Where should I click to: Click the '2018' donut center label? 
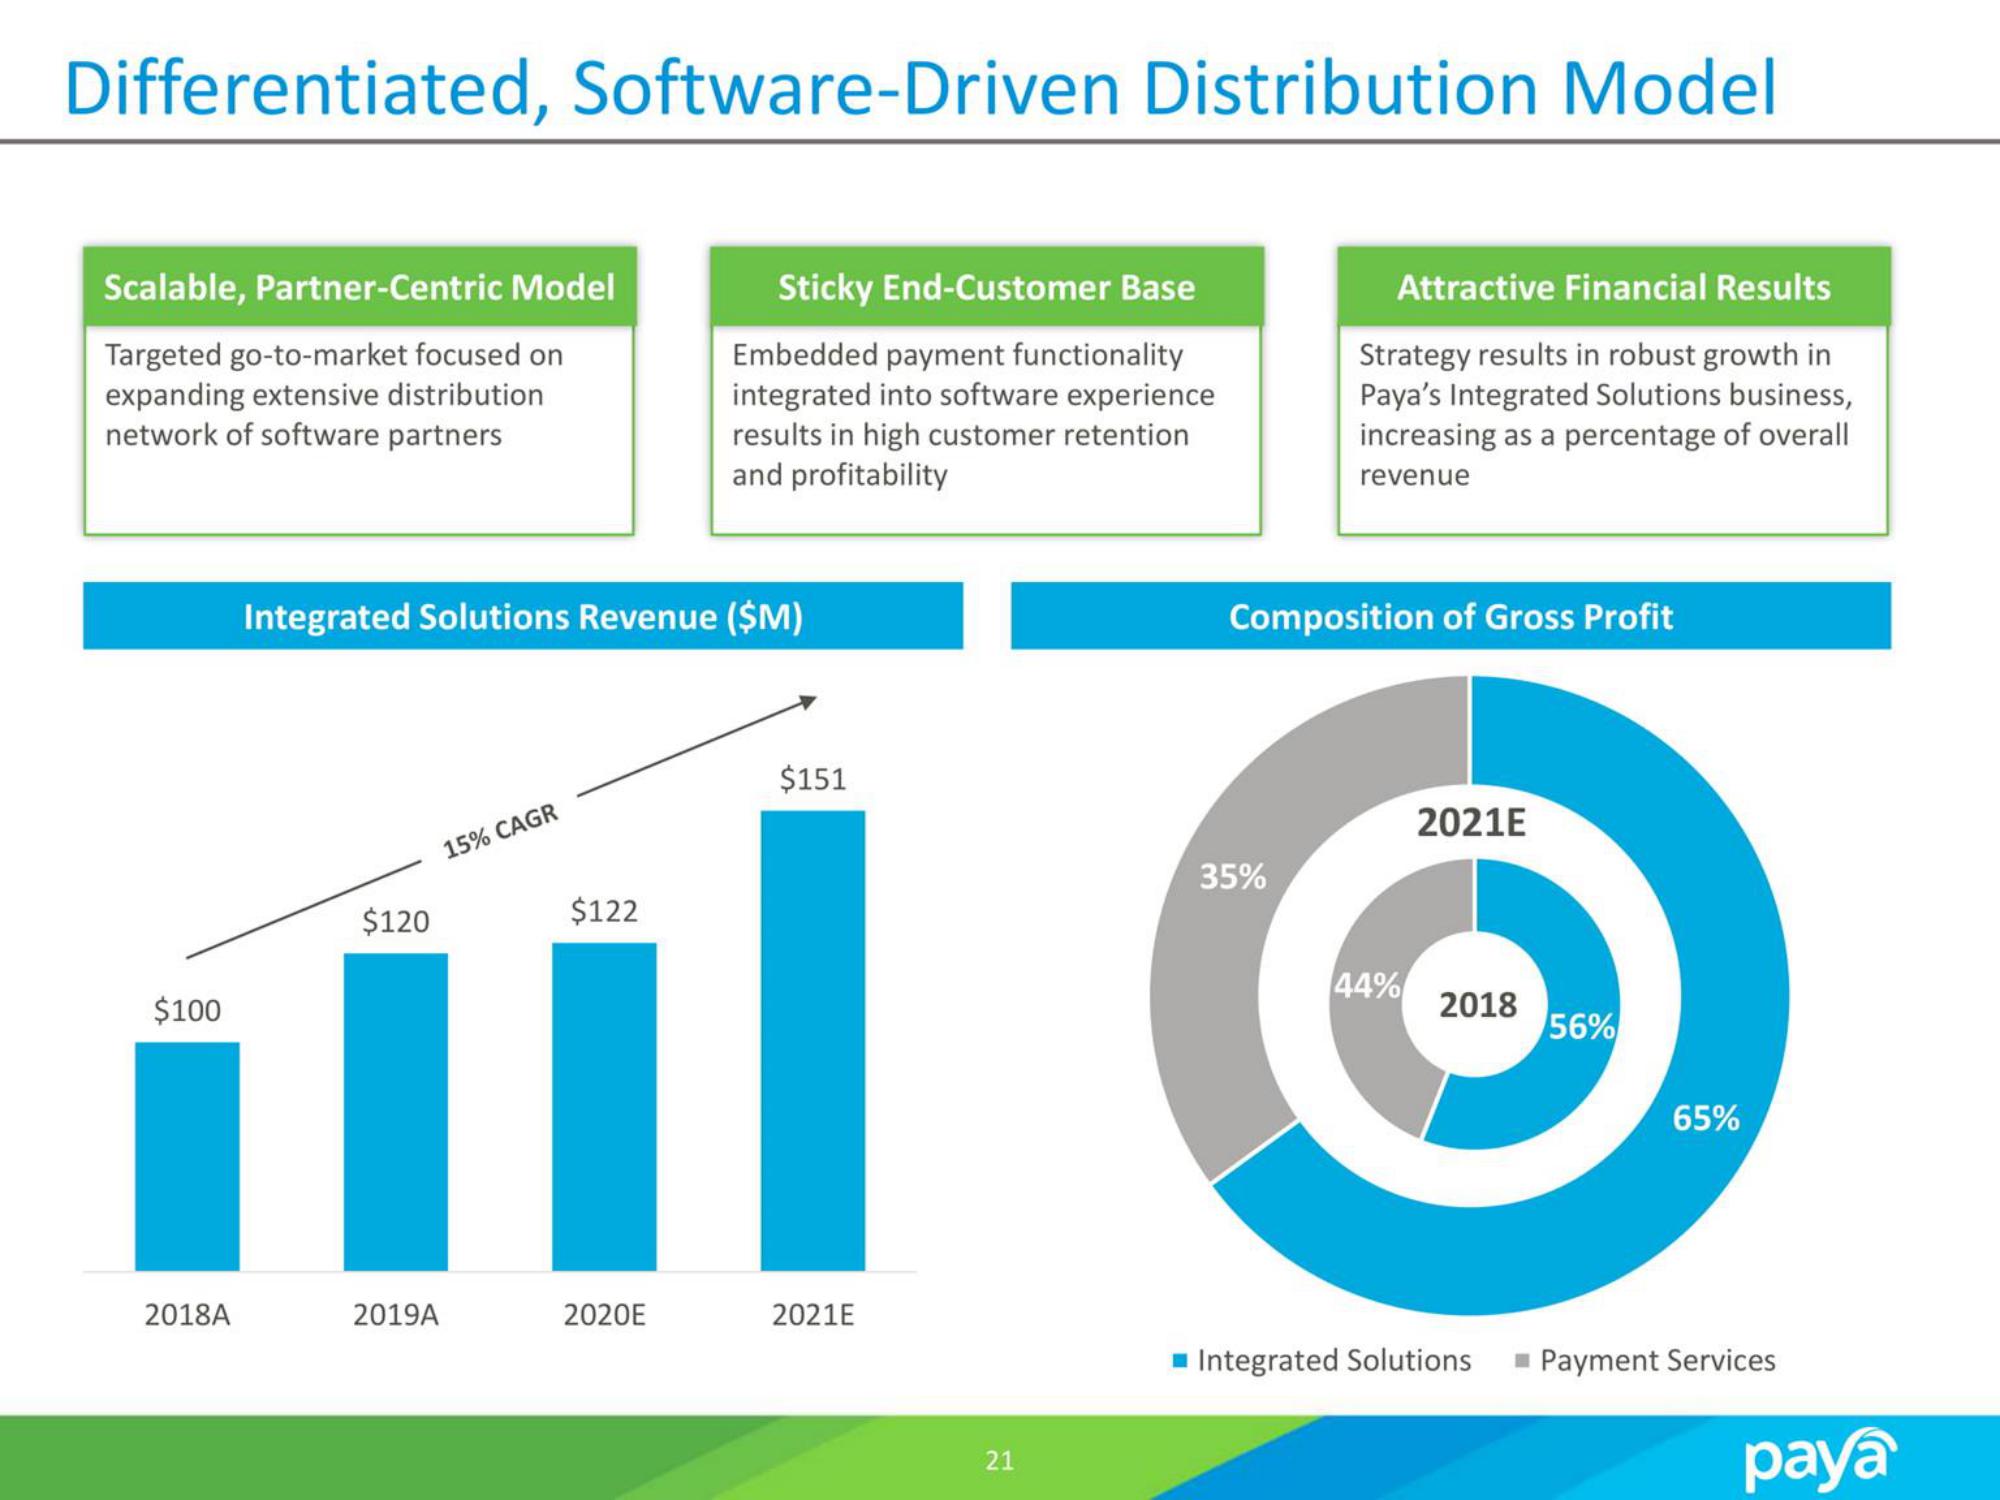point(1478,1004)
